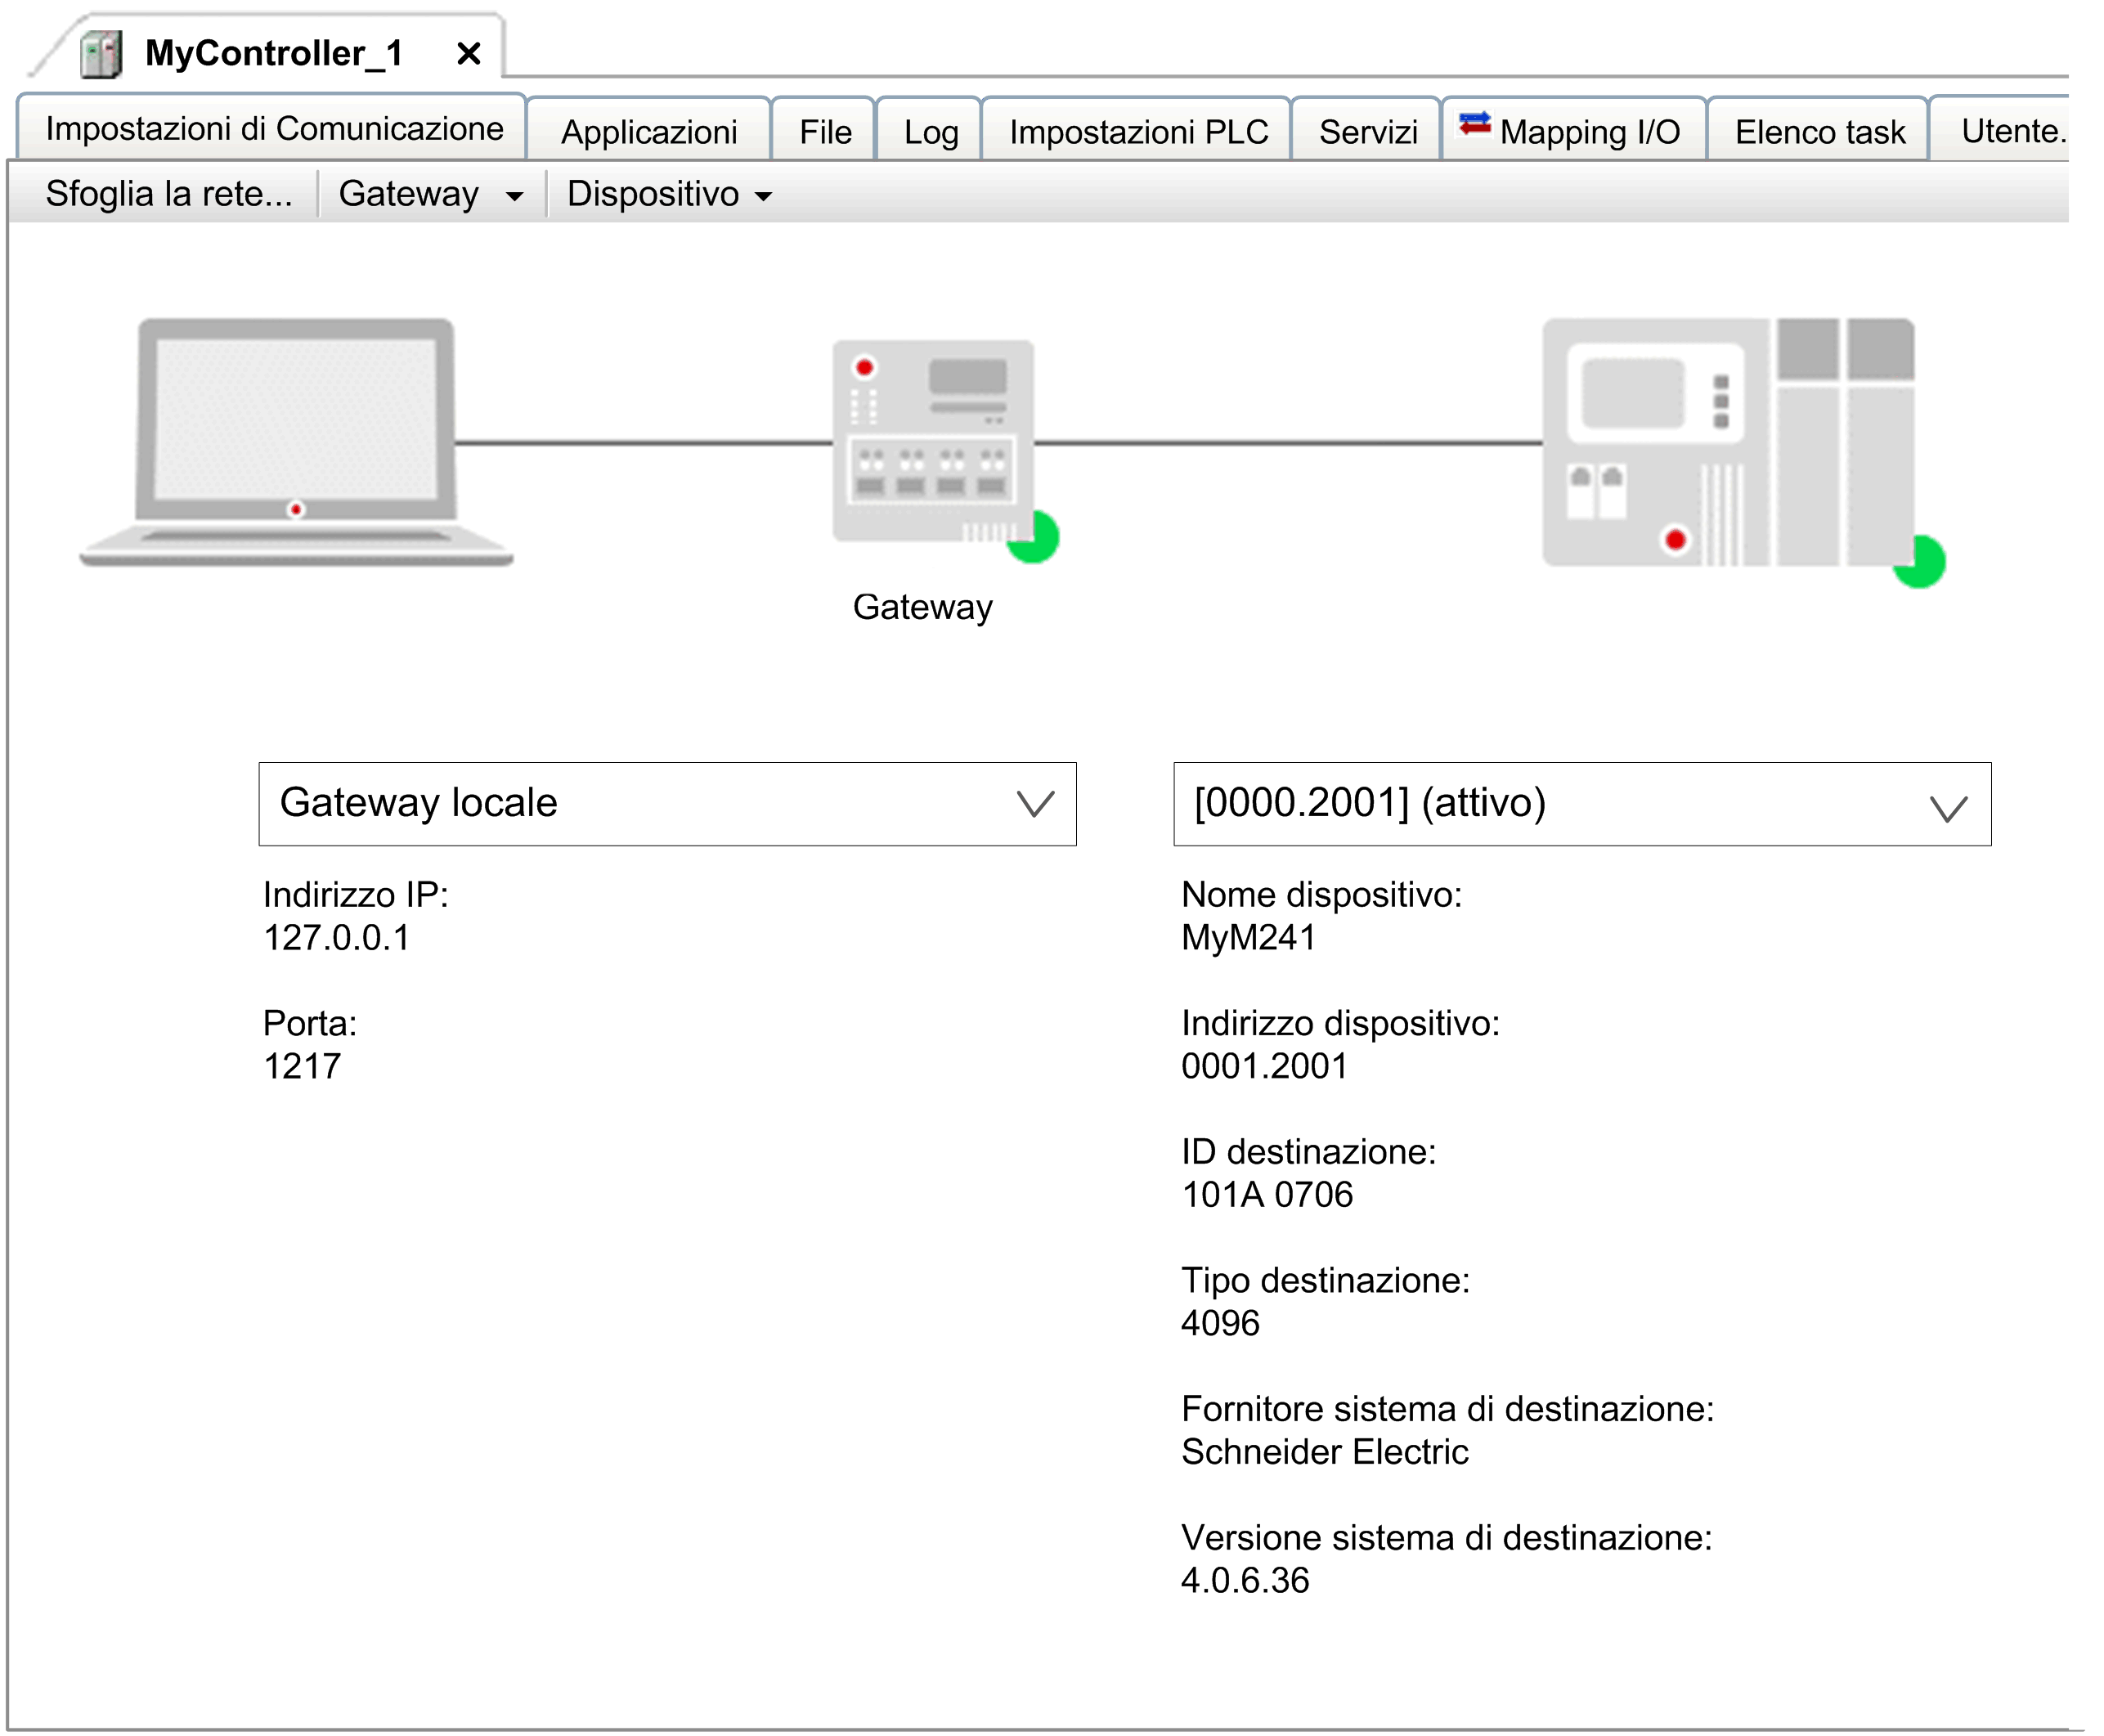Click the green status dot on the controller
The width and height of the screenshot is (2104, 1736).
click(x=1920, y=562)
